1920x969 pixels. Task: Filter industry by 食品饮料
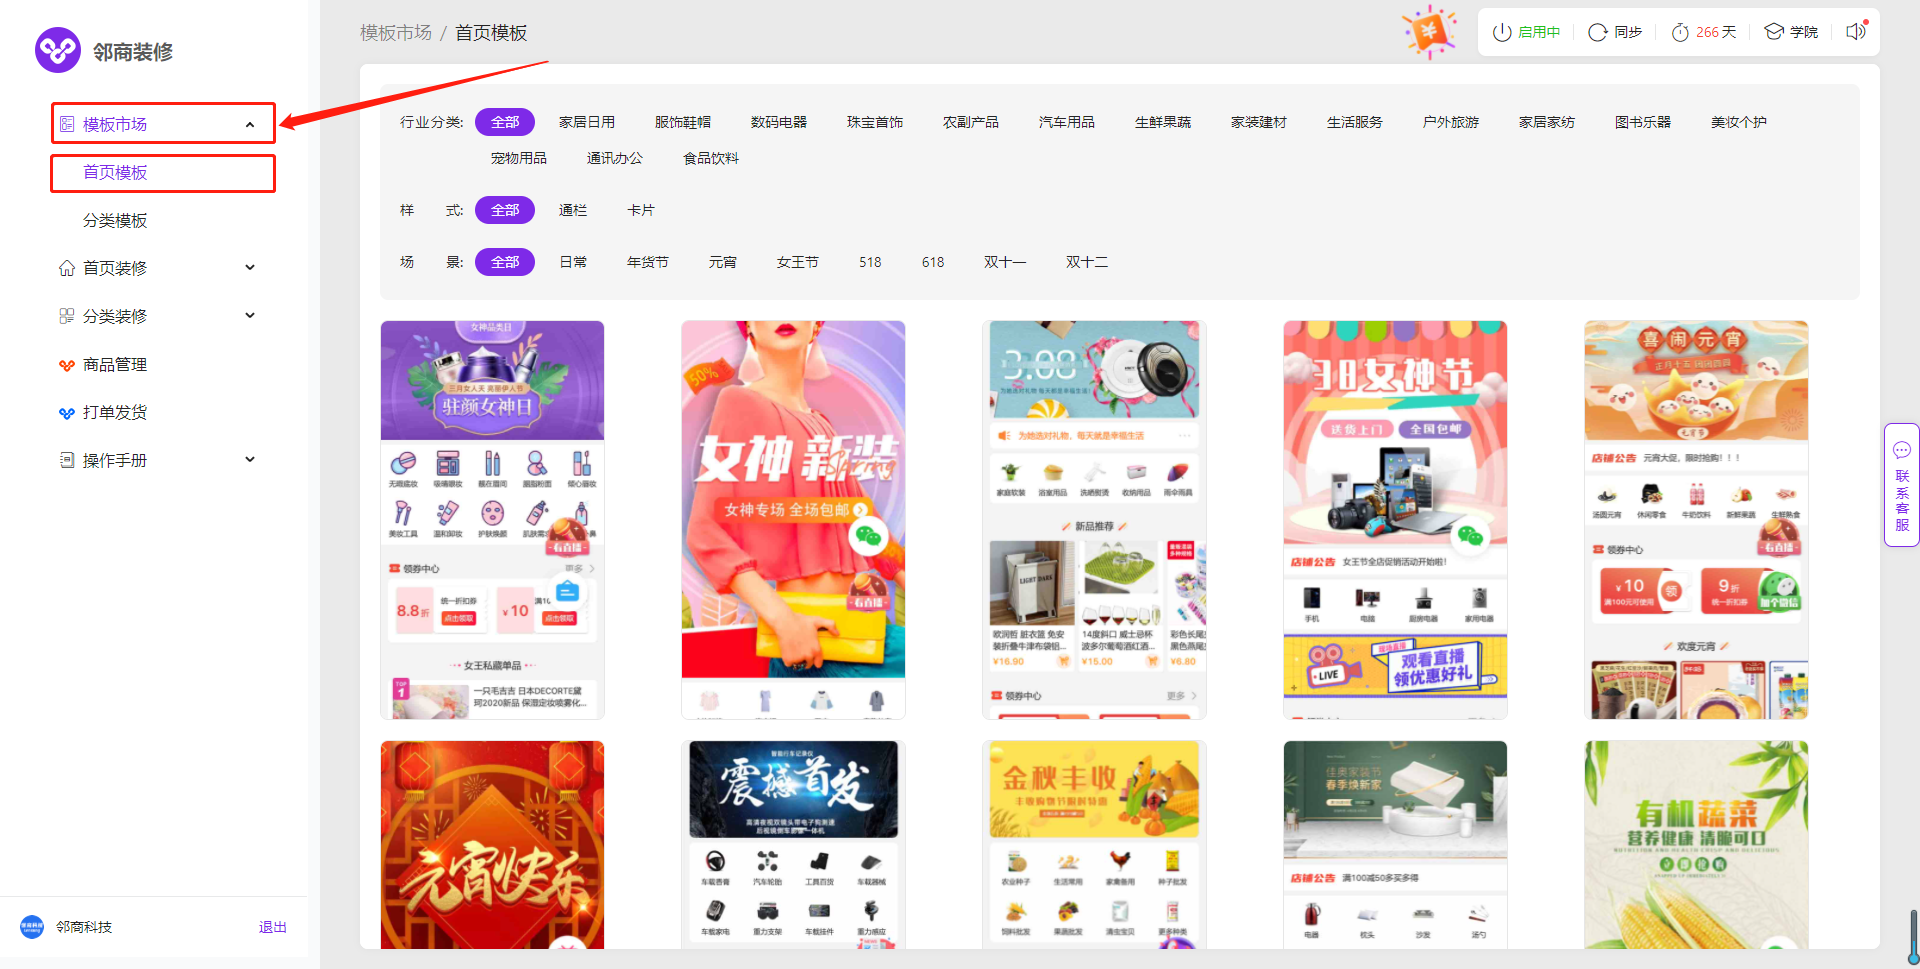(711, 158)
